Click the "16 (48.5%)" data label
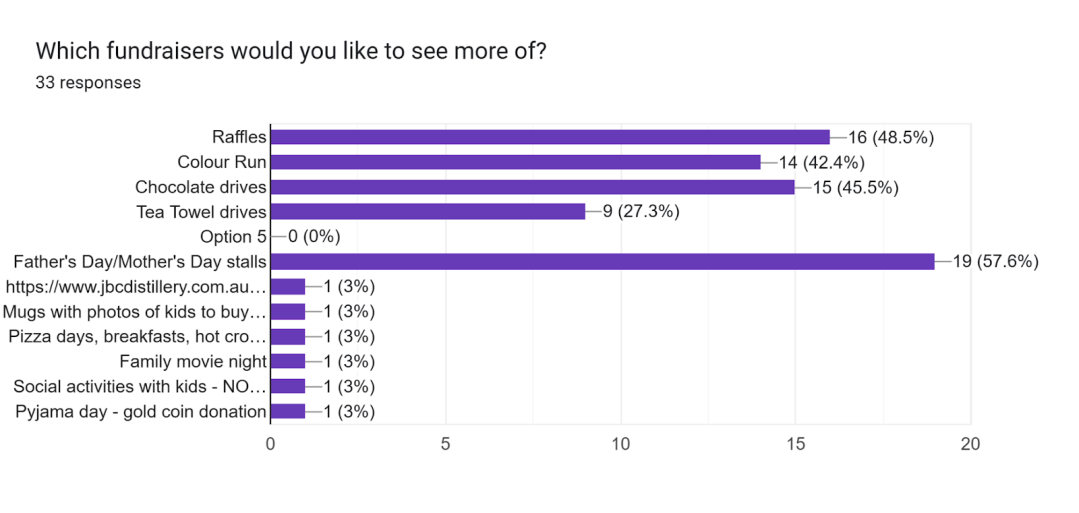 click(x=891, y=137)
